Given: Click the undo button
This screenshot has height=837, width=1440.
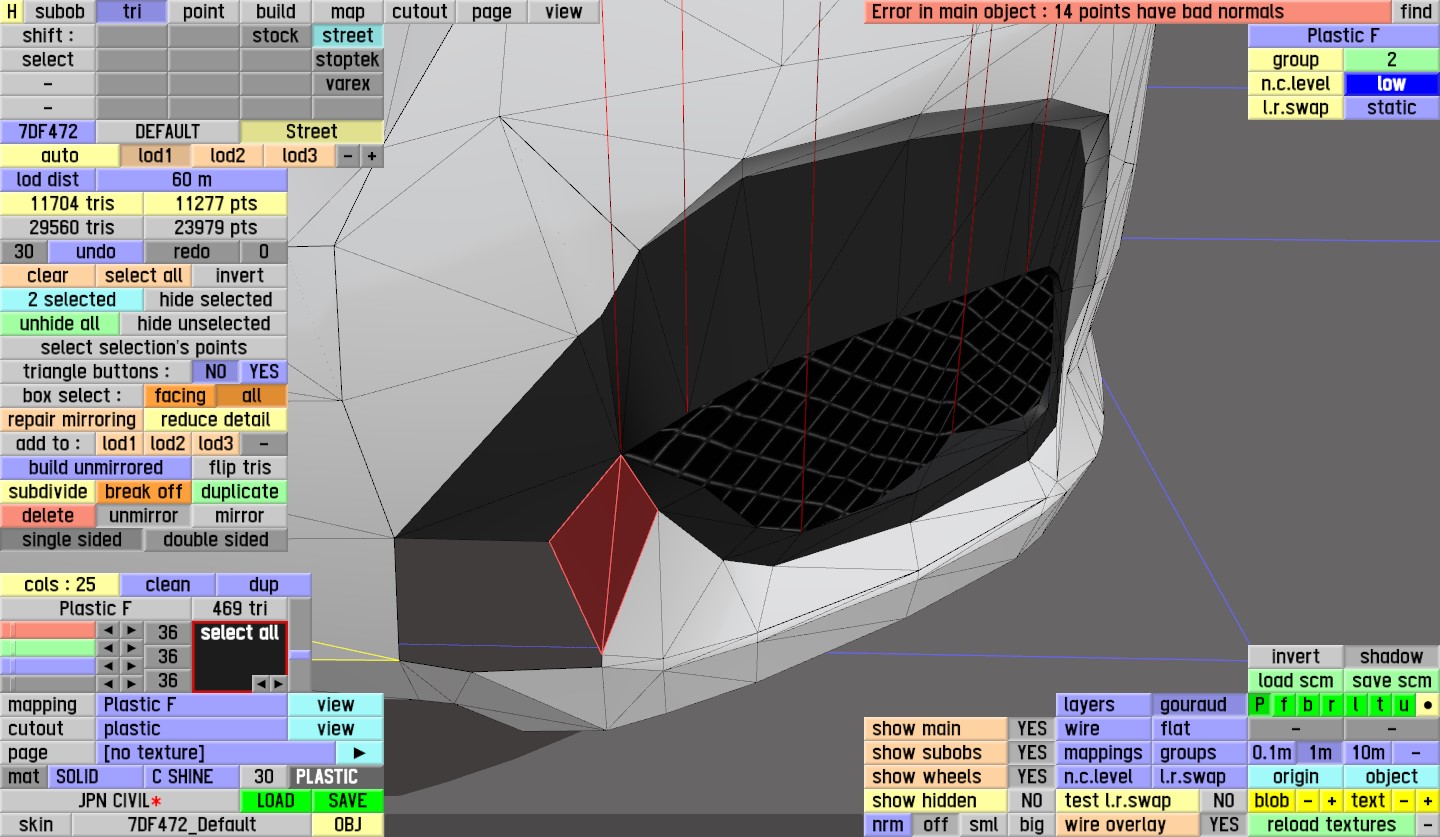Looking at the screenshot, I should [96, 252].
